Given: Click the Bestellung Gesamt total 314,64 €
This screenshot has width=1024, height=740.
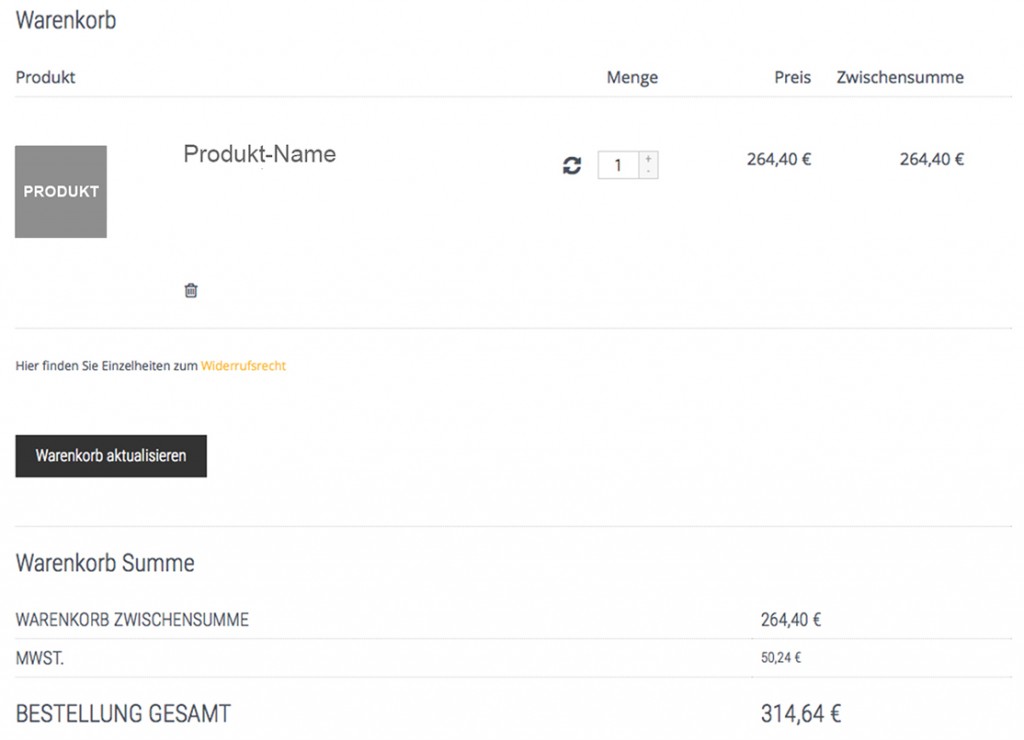Looking at the screenshot, I should pos(800,714).
